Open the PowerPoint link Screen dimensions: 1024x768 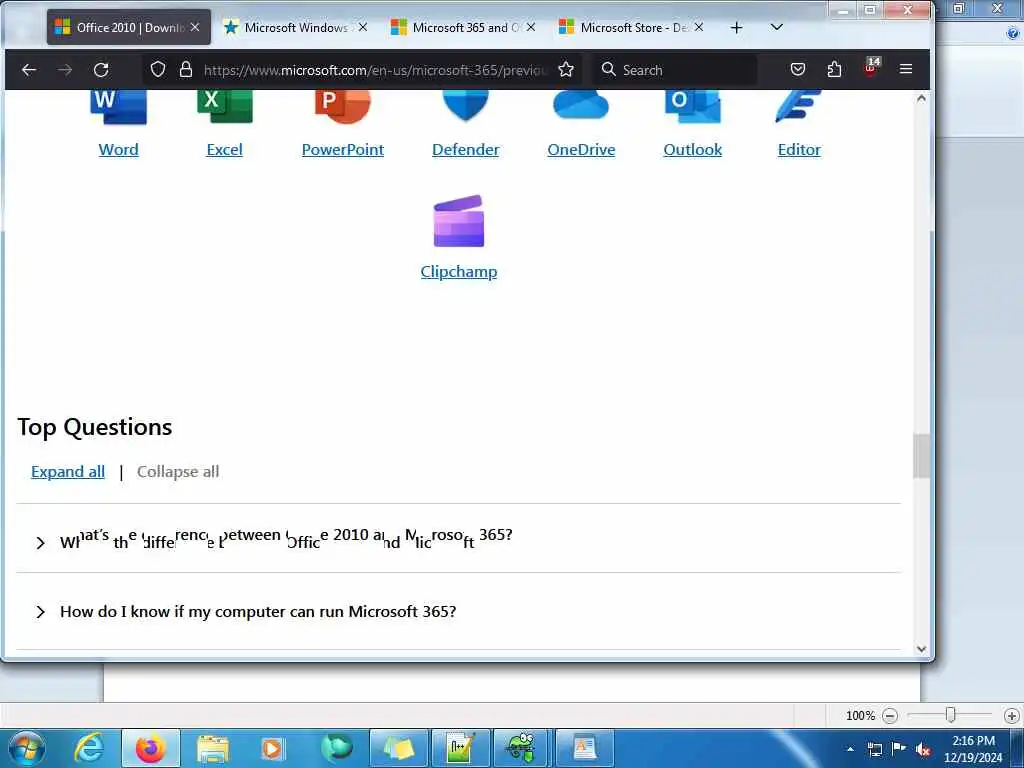[x=343, y=150]
